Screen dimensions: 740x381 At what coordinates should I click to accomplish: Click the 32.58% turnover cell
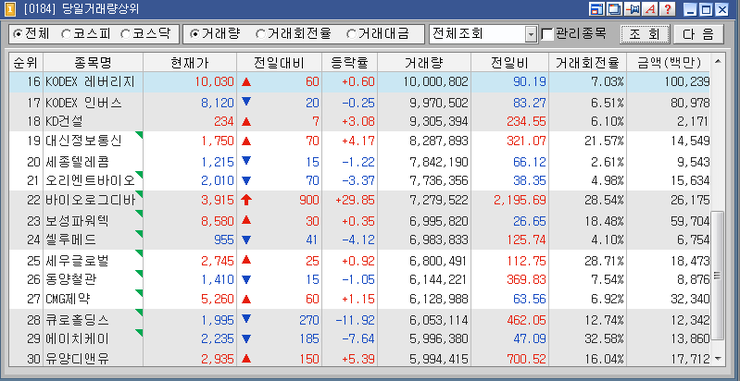[x=604, y=339]
